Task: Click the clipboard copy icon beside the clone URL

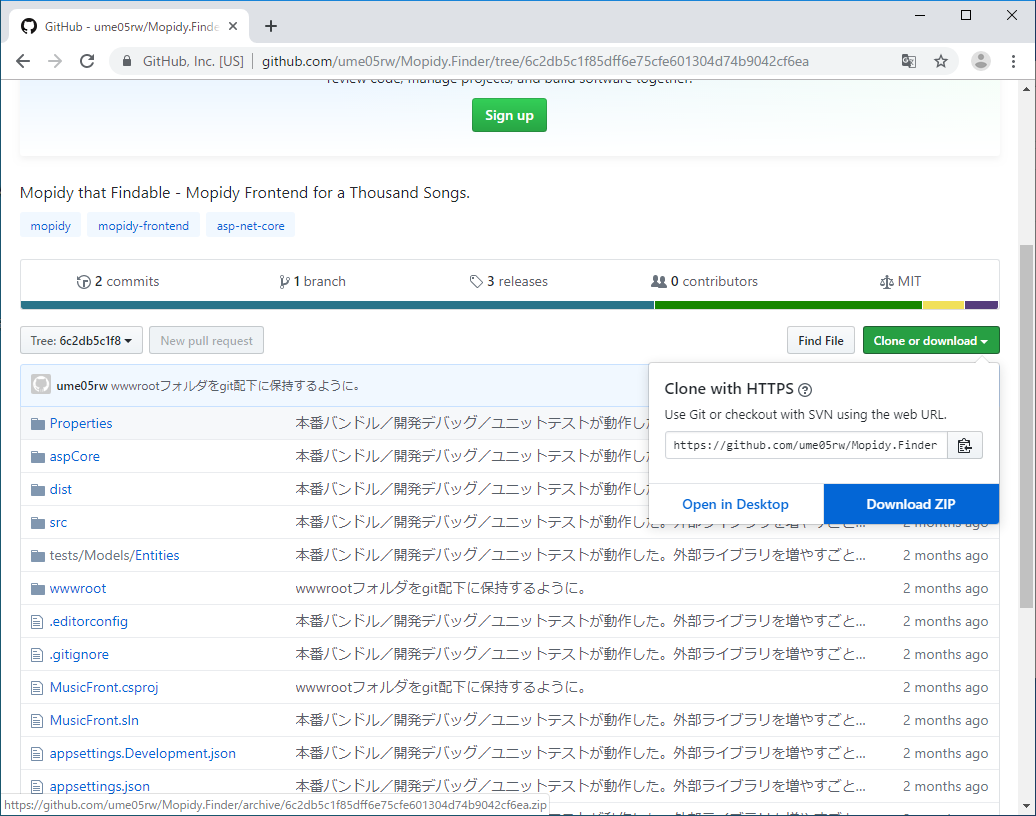Action: point(964,445)
